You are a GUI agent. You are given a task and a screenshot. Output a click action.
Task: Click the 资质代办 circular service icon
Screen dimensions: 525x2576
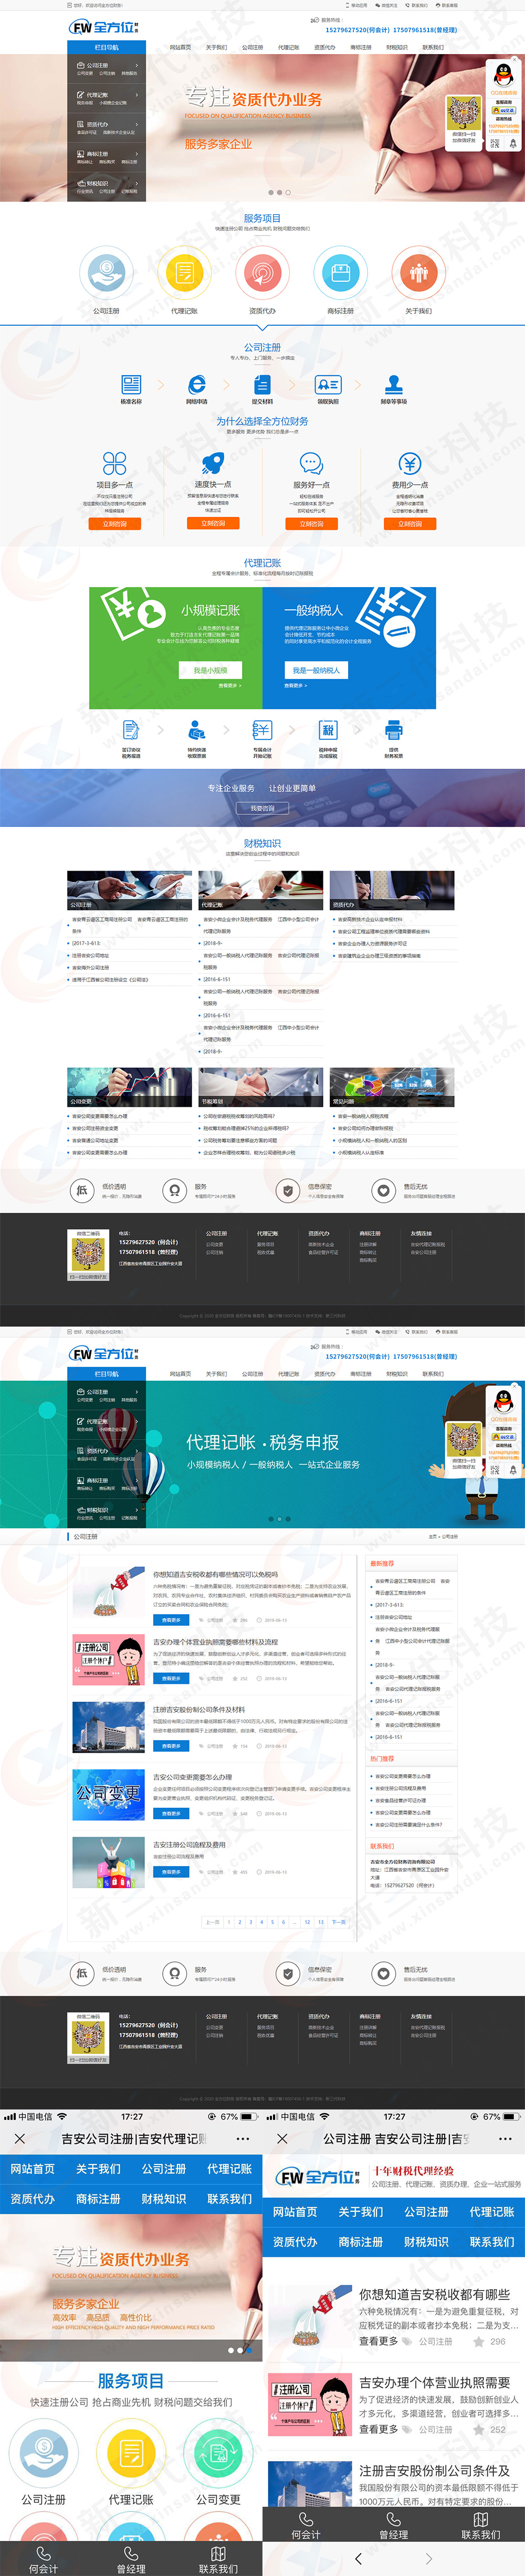coord(262,273)
